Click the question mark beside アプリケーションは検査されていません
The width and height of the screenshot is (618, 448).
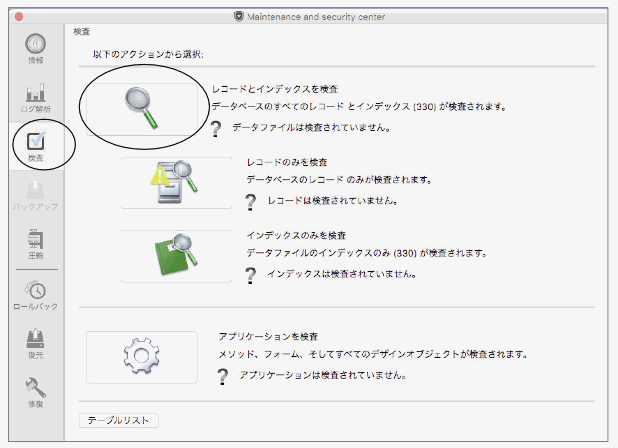[x=223, y=375]
